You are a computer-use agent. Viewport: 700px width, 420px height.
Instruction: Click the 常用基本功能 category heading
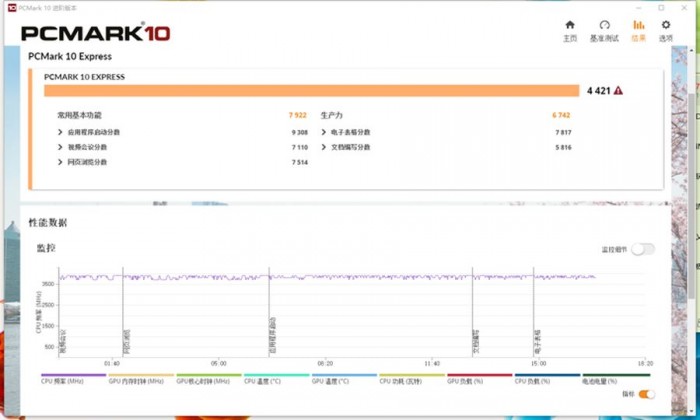point(79,116)
